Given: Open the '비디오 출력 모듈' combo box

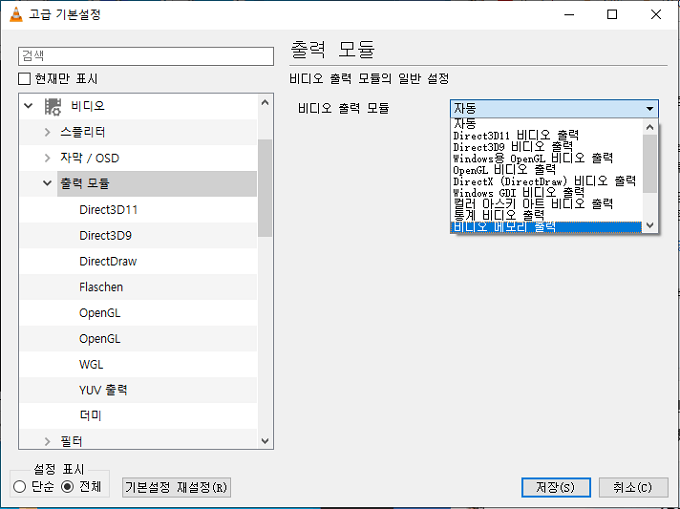Looking at the screenshot, I should pos(554,108).
